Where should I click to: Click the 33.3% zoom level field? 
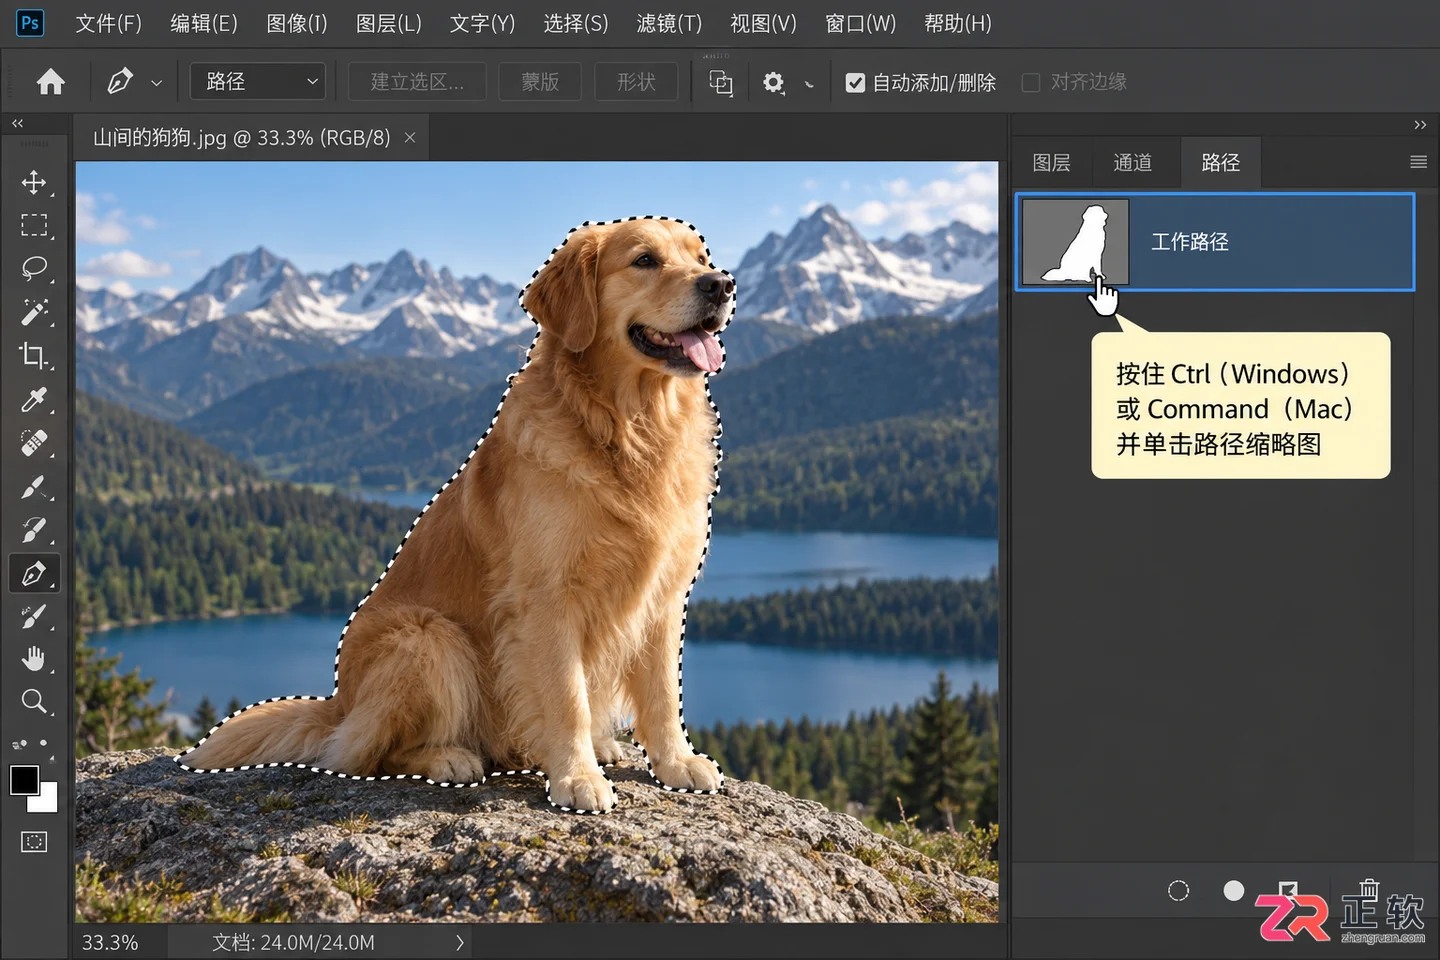click(x=110, y=942)
